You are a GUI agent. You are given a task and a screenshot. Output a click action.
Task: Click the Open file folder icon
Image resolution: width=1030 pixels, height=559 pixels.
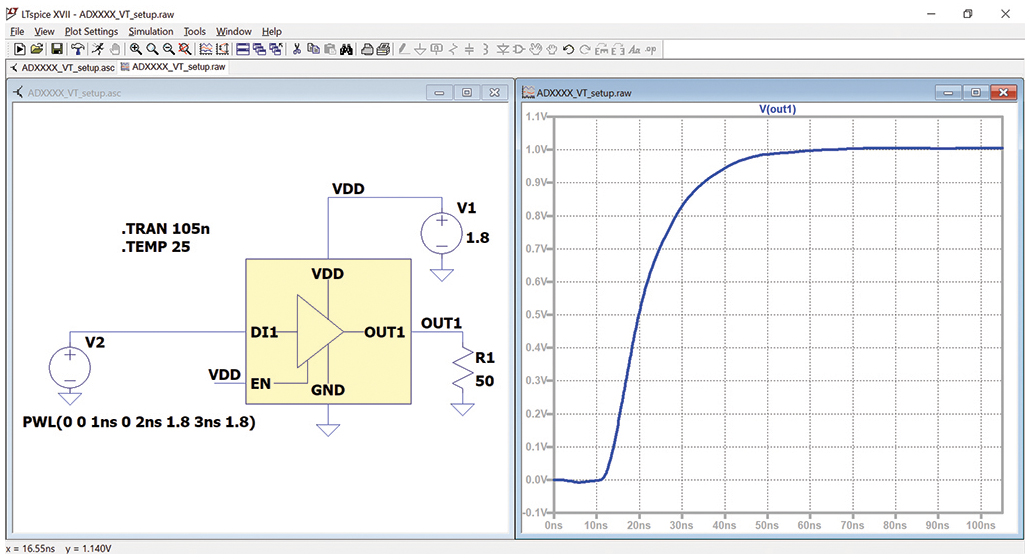pyautogui.click(x=36, y=49)
